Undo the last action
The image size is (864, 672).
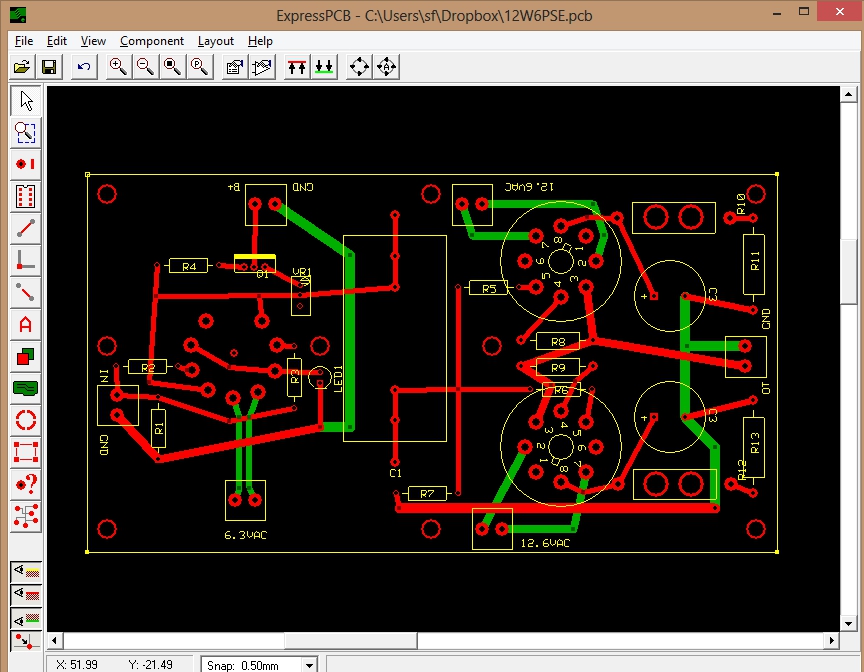[x=84, y=67]
